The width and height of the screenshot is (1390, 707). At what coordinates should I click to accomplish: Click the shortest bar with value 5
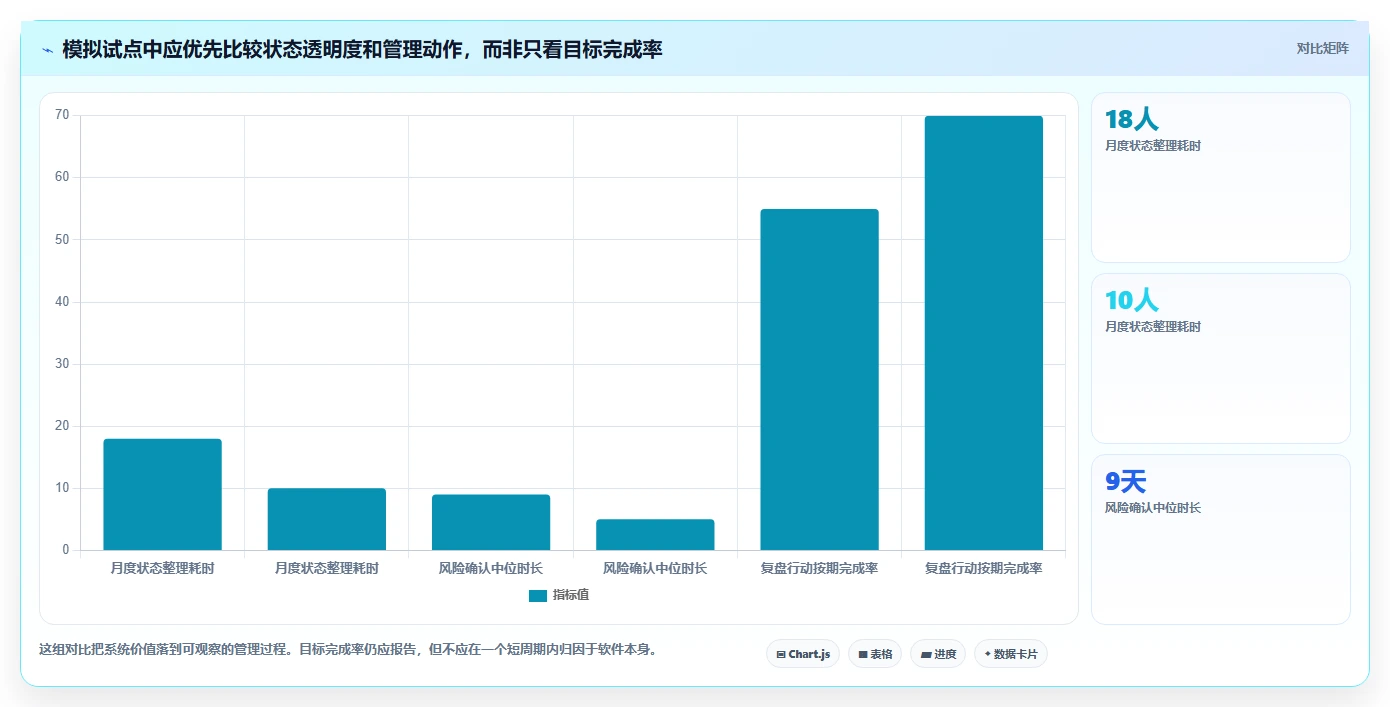tap(655, 534)
